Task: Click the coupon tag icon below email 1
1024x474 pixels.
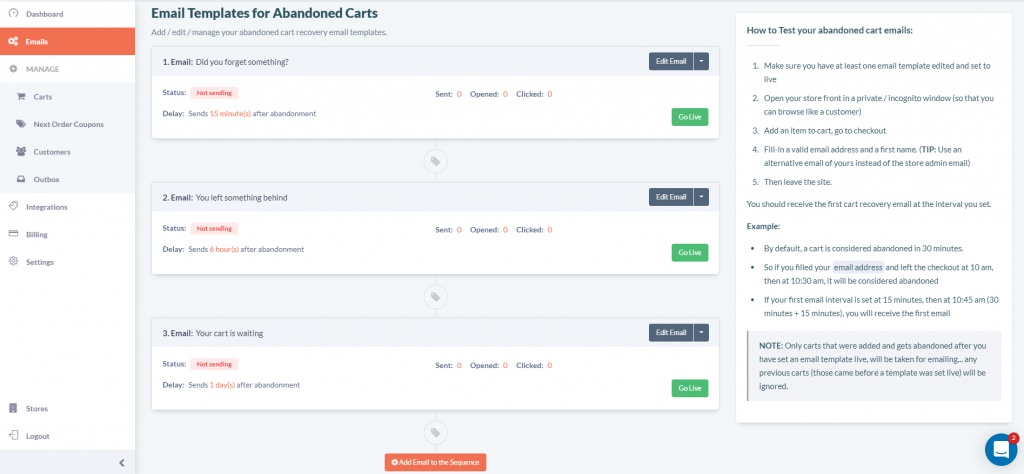Action: (x=436, y=161)
